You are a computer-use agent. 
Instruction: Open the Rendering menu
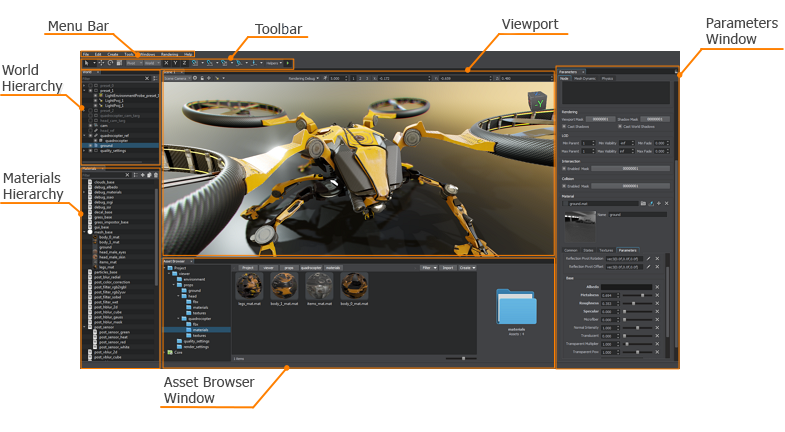(170, 54)
